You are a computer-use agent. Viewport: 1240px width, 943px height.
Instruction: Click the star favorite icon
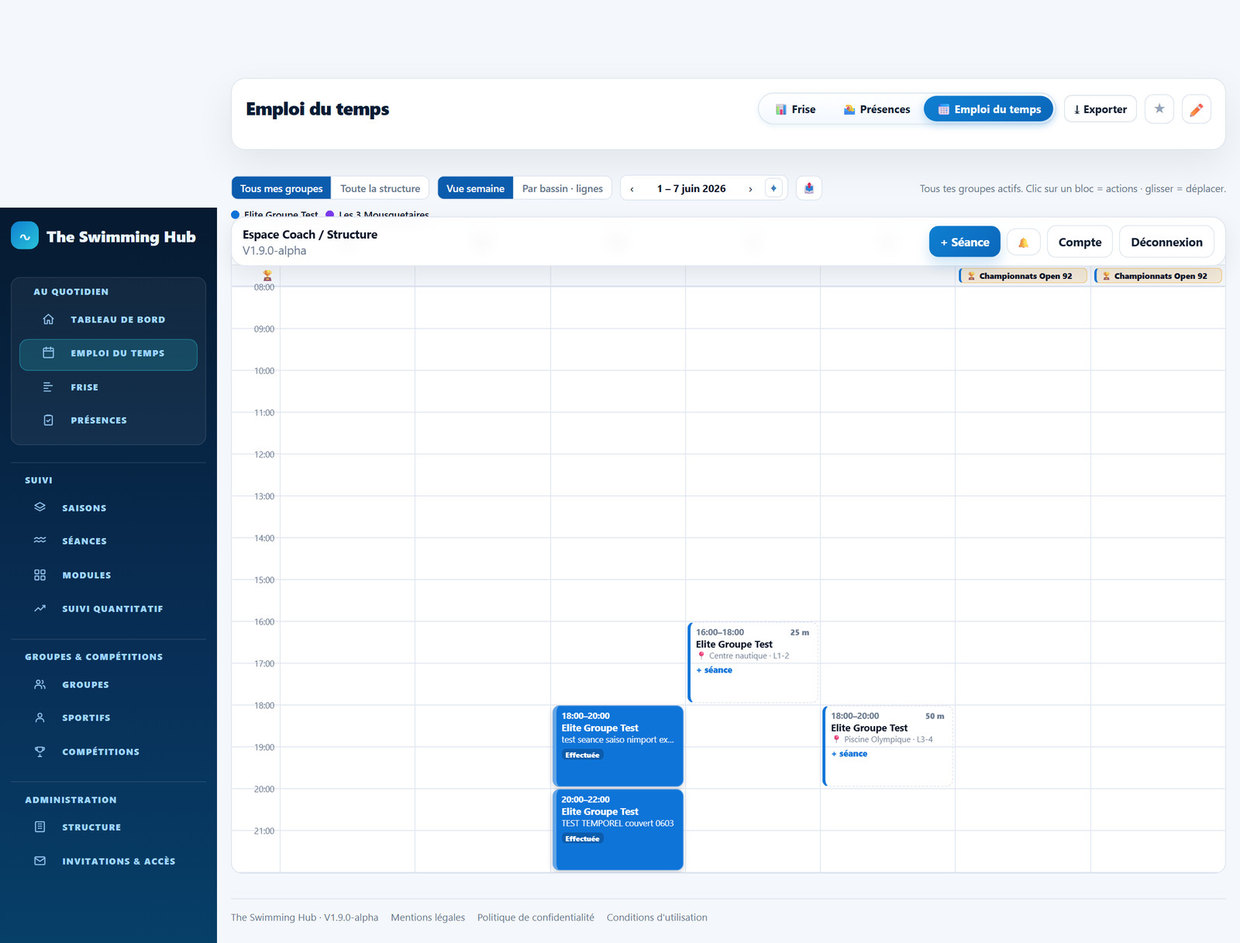[1159, 109]
